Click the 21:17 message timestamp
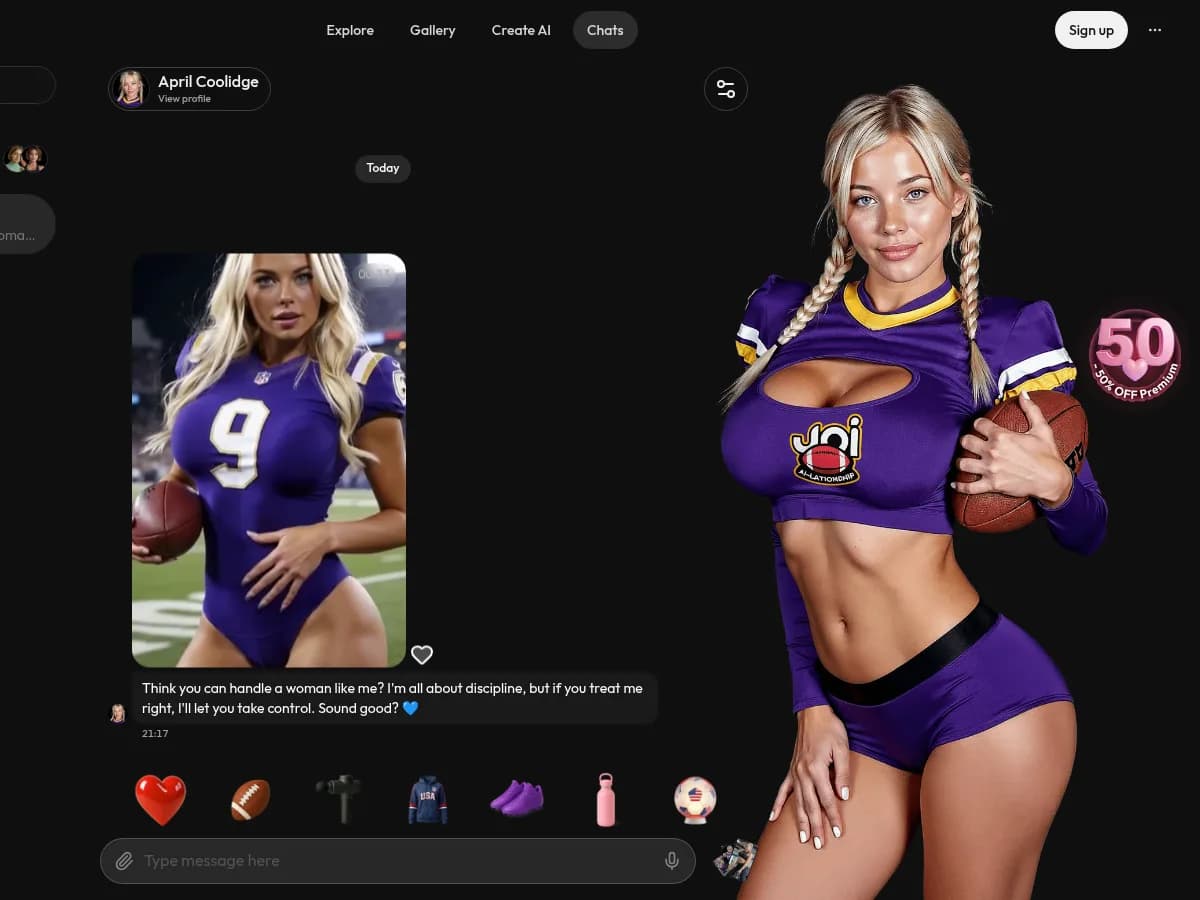1200x900 pixels. [x=155, y=734]
